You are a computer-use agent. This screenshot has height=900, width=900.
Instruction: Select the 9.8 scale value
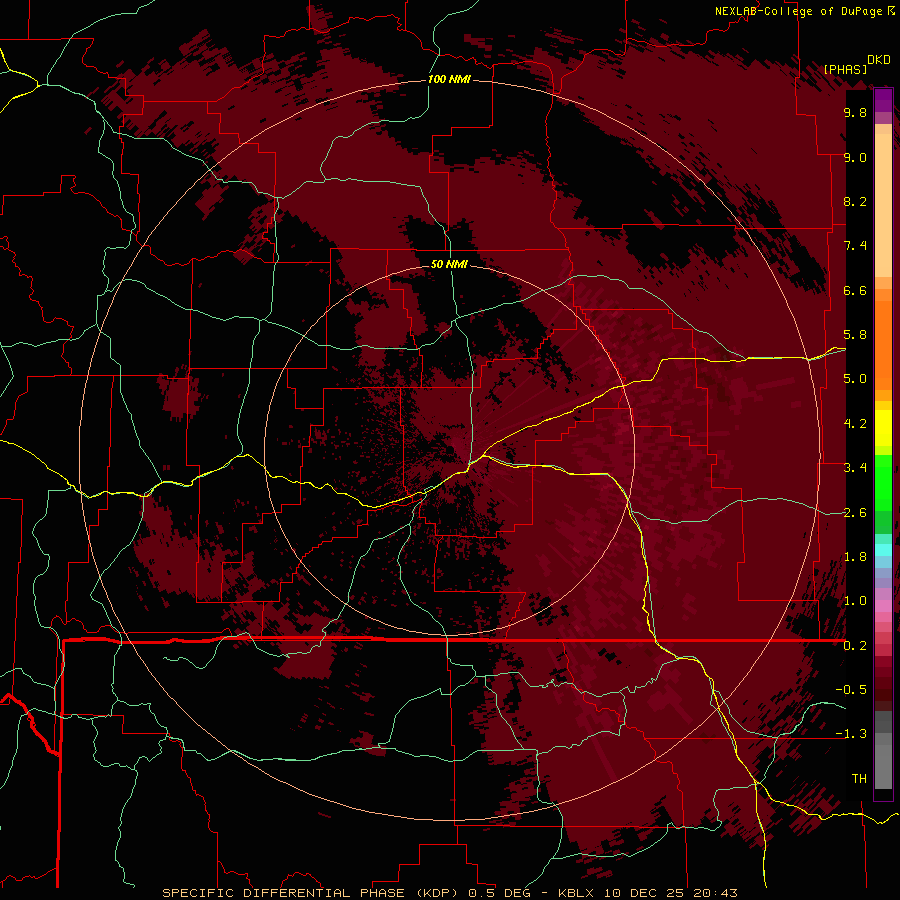855,112
